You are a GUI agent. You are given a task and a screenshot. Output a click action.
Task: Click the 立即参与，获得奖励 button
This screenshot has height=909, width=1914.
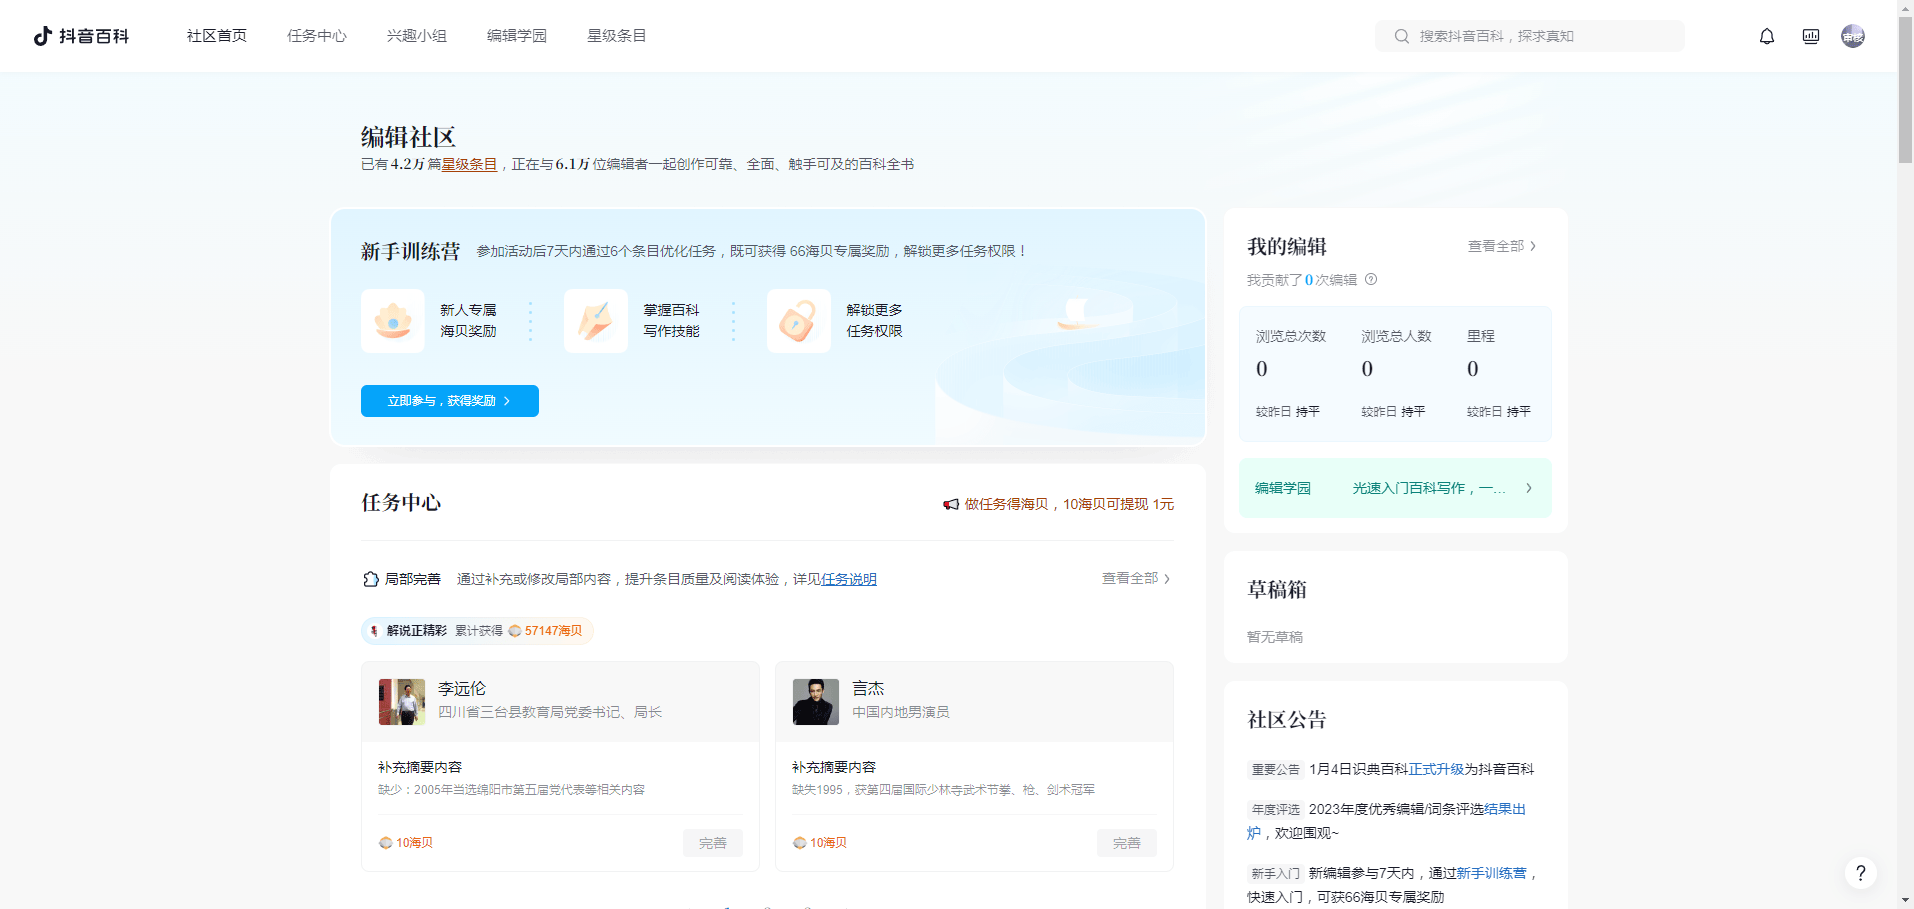coord(449,400)
